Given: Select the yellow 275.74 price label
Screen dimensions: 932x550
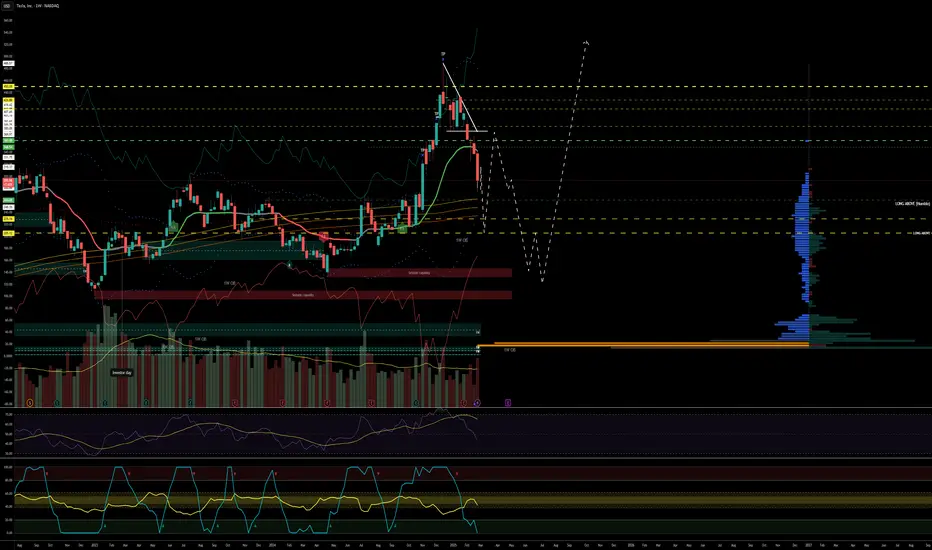Looking at the screenshot, I should pyautogui.click(x=8, y=219).
